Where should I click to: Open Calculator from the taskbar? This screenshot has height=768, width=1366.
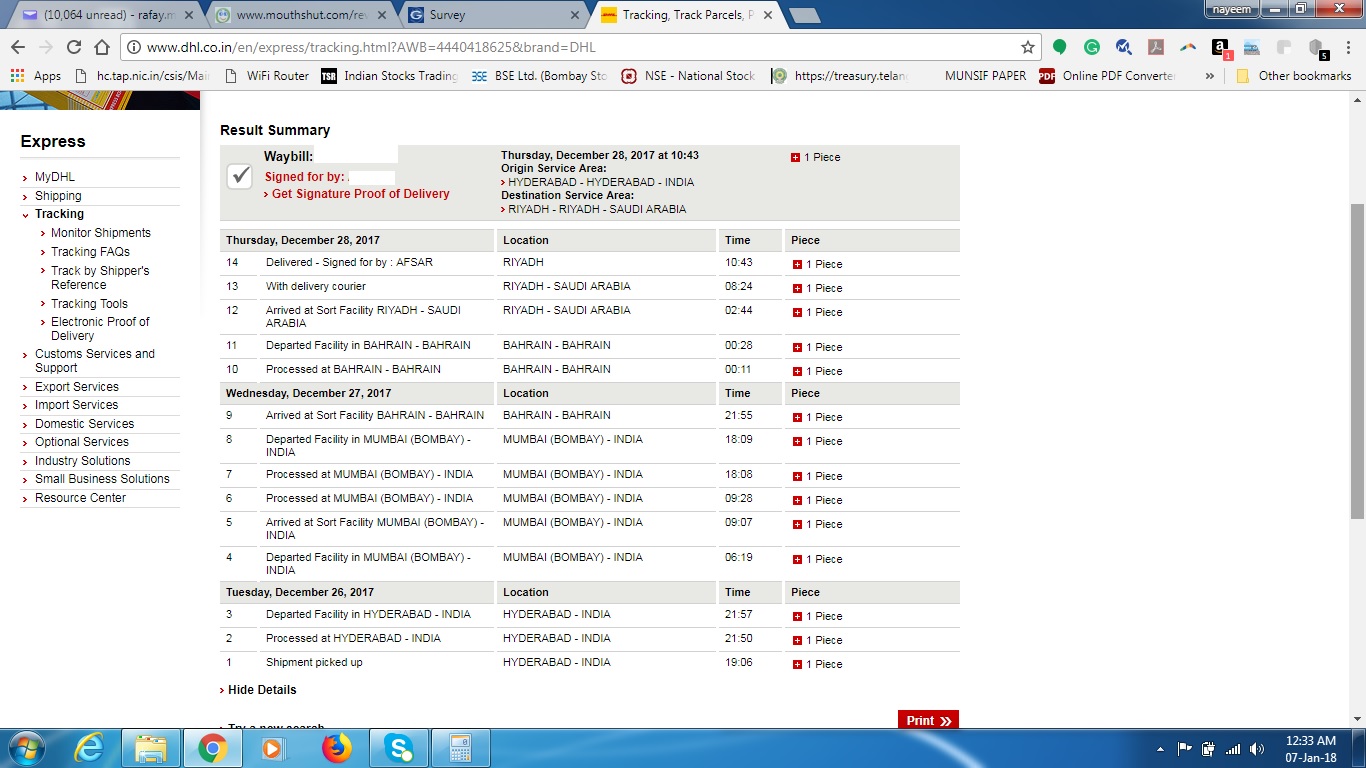coord(460,748)
